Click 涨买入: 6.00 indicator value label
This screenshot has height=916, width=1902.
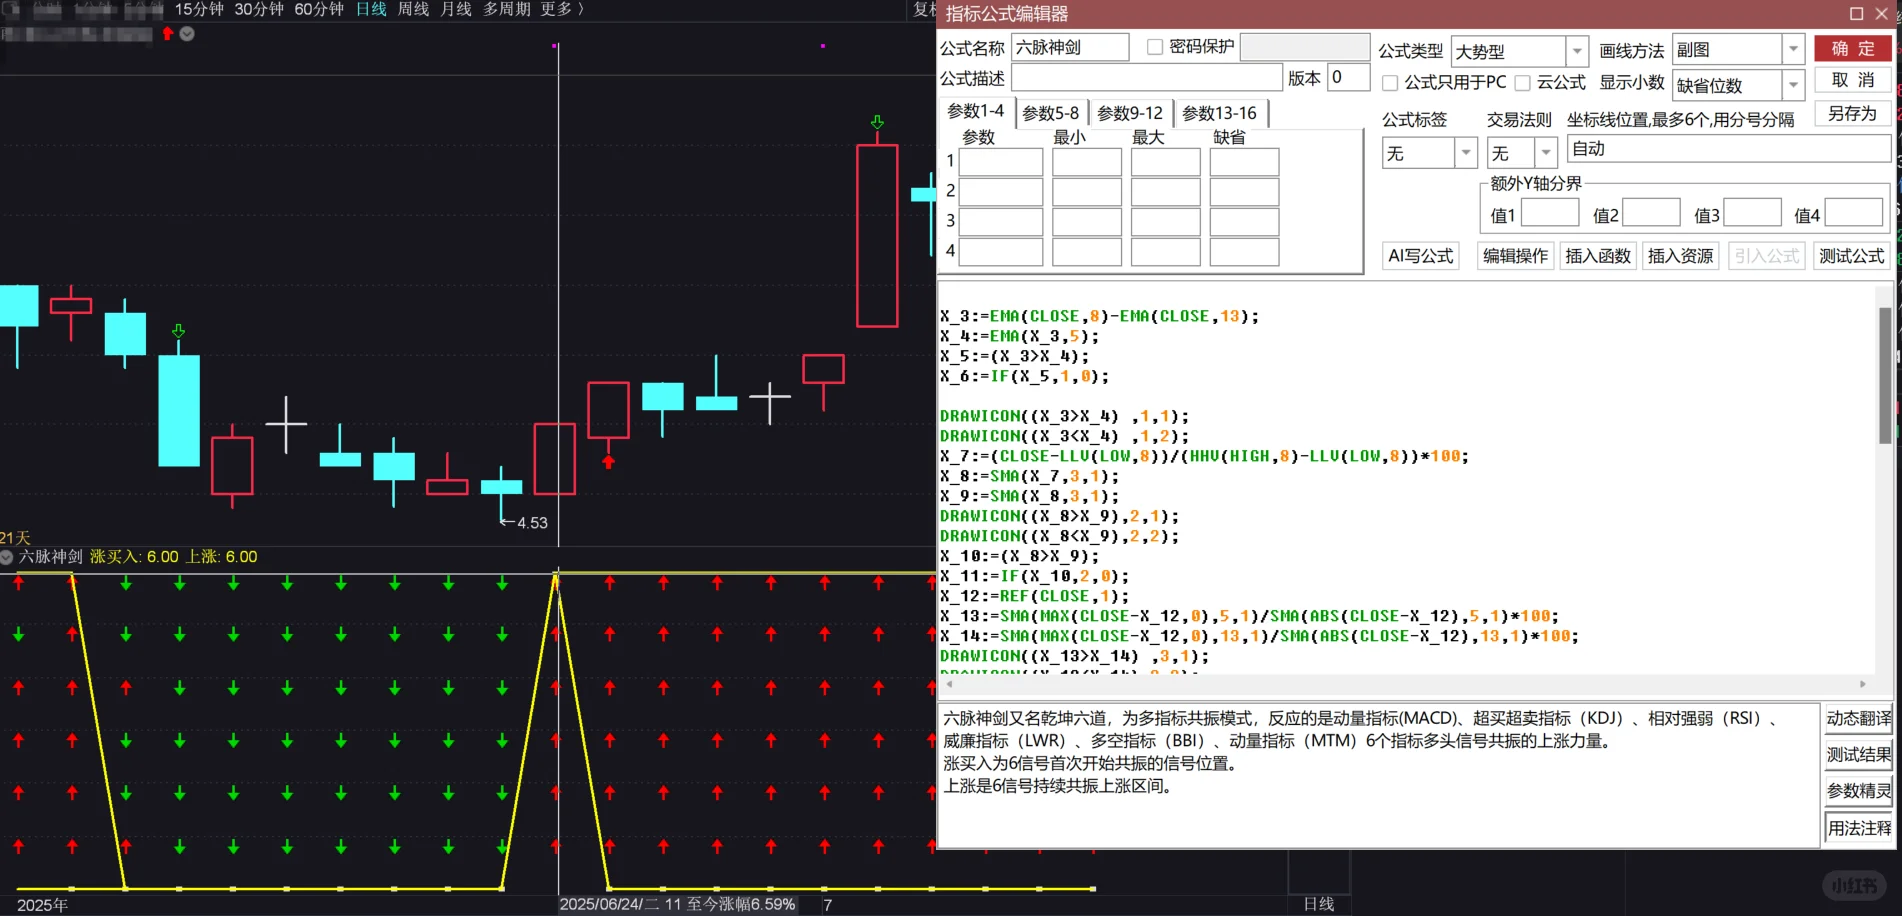pyautogui.click(x=134, y=557)
